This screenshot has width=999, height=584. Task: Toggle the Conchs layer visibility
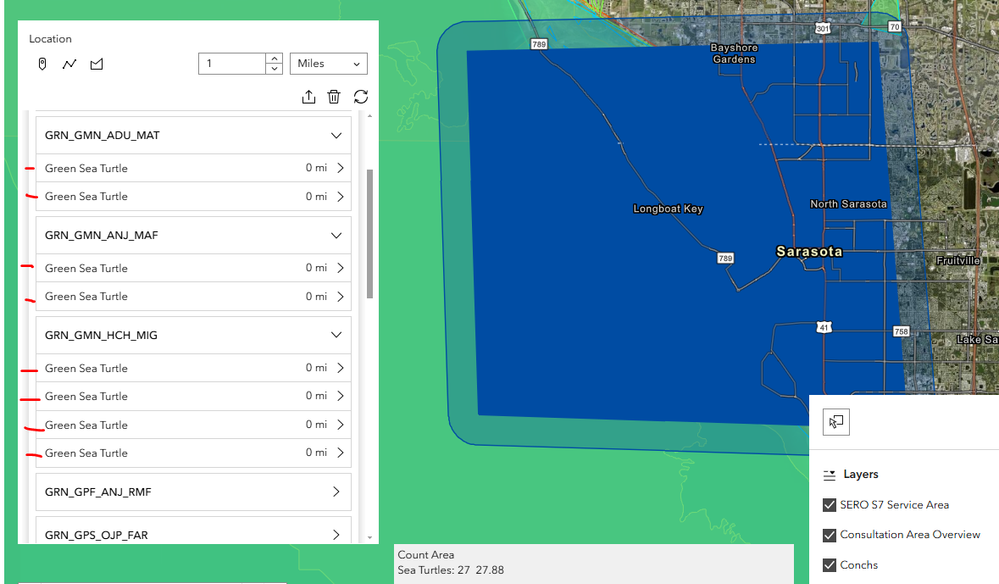point(829,564)
